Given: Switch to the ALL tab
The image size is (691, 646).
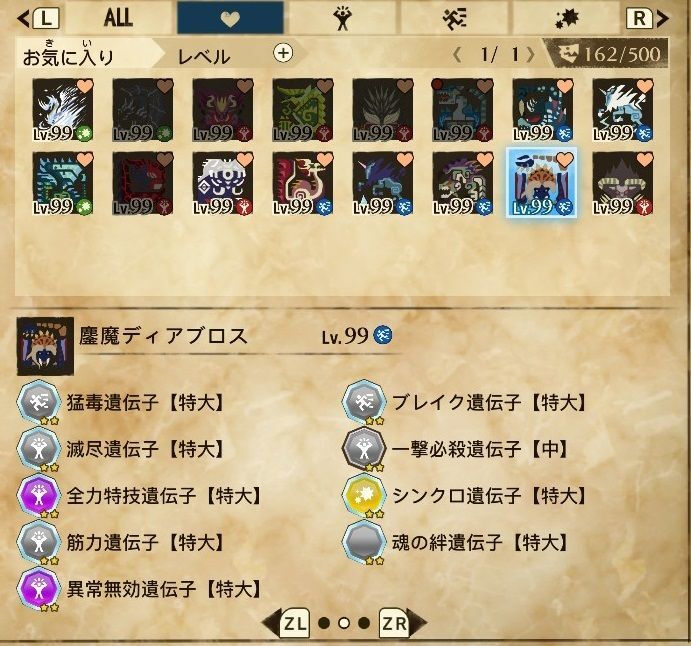Looking at the screenshot, I should pyautogui.click(x=119, y=18).
